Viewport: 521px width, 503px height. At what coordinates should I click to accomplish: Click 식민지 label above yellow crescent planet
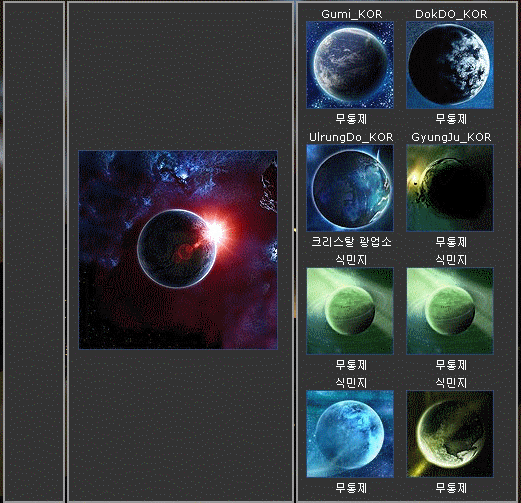(451, 382)
